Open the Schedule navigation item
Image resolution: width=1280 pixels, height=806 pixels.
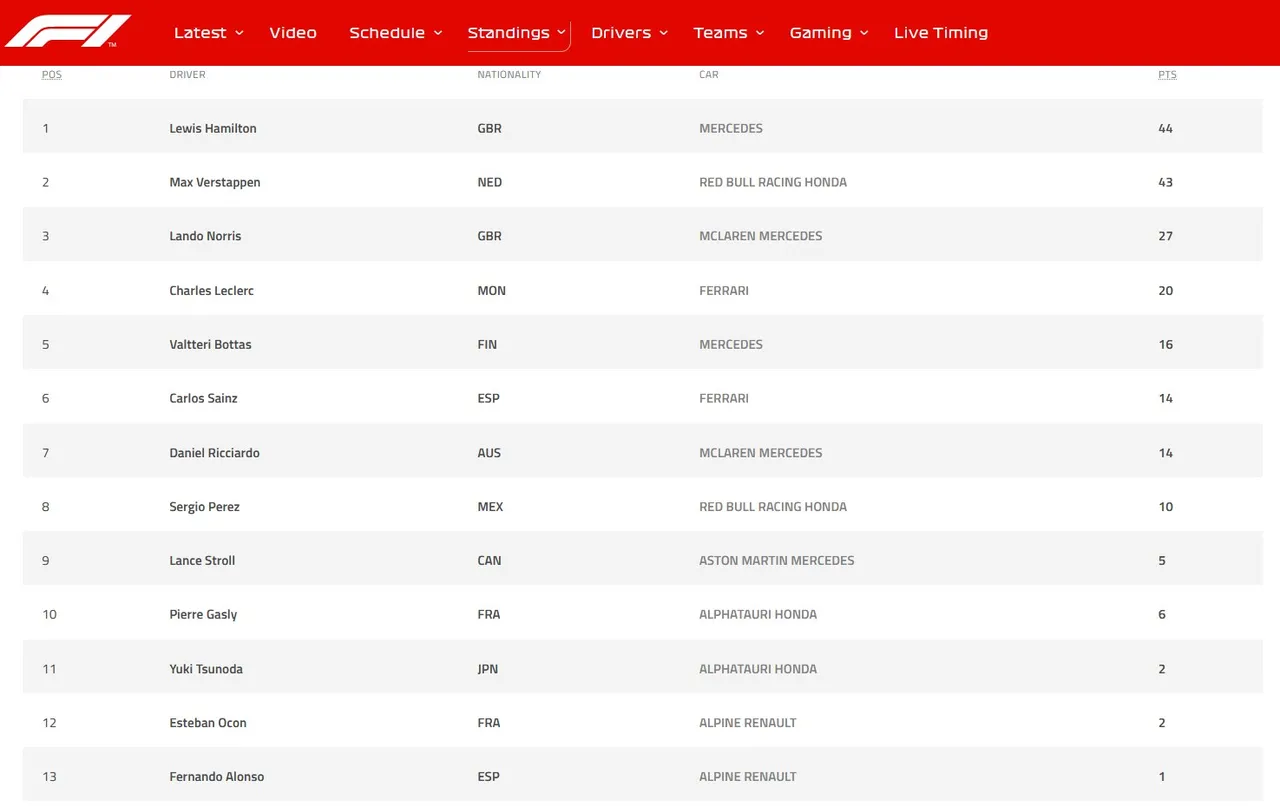coord(387,33)
